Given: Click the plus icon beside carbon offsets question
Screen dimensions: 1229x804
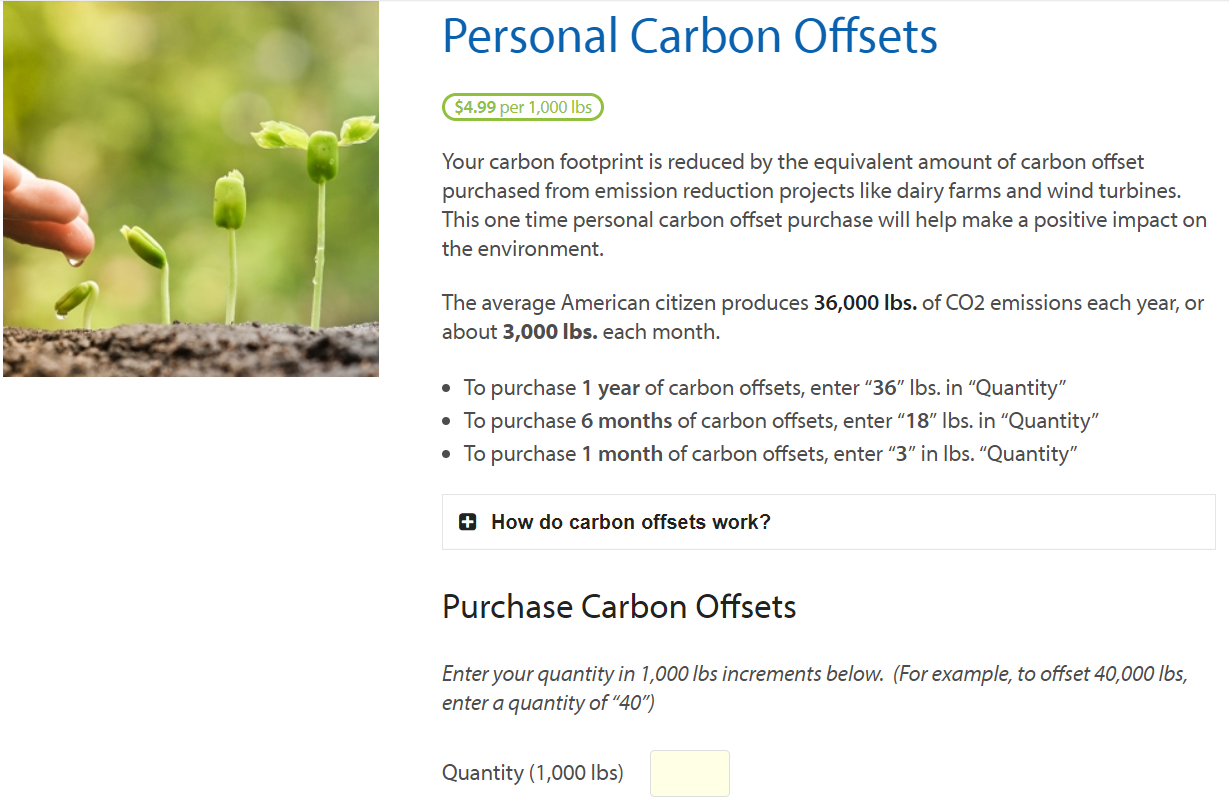Looking at the screenshot, I should point(467,522).
